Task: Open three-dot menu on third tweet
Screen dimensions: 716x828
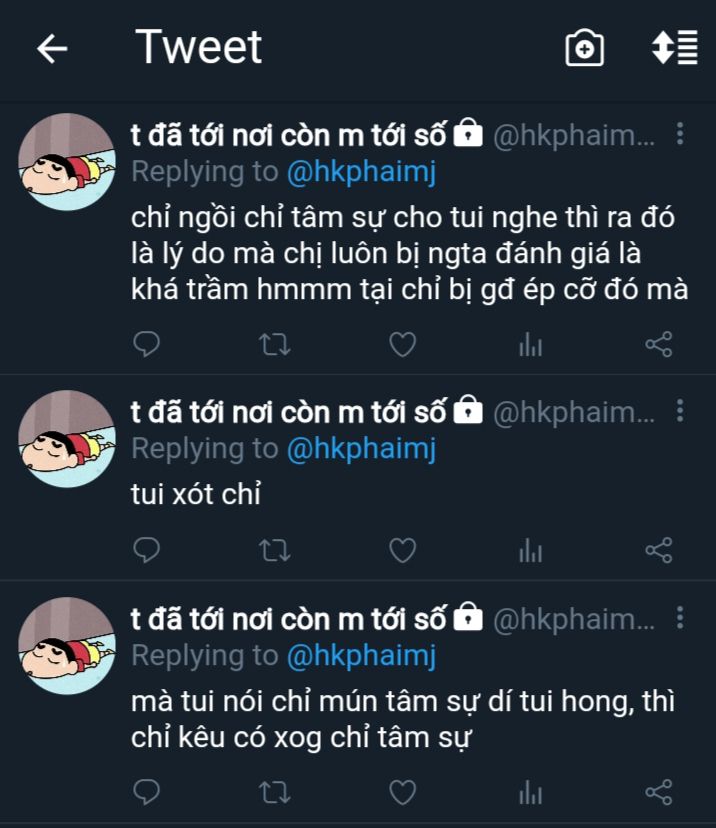Action: [680, 617]
